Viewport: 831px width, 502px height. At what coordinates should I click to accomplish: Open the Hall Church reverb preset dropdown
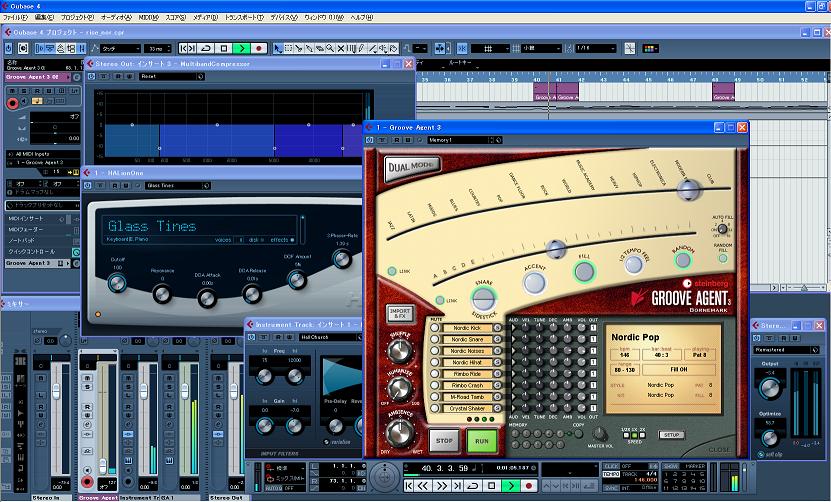[x=332, y=337]
